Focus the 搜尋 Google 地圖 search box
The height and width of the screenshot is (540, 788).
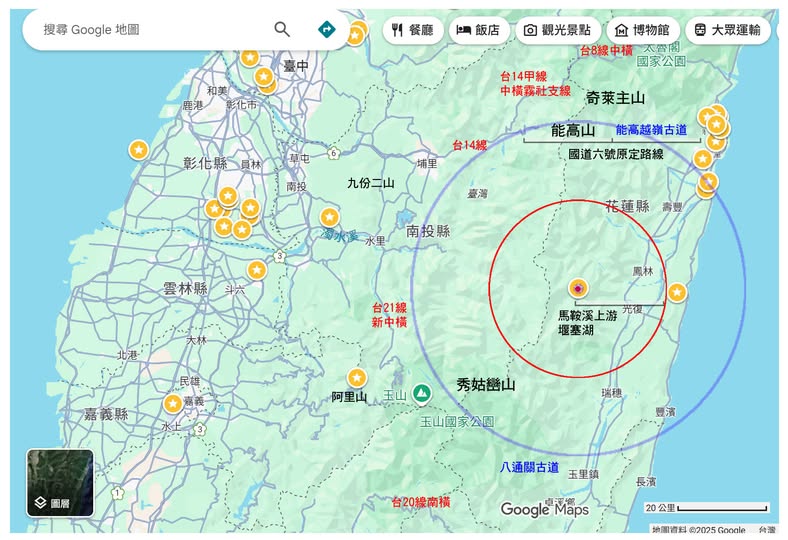pyautogui.click(x=150, y=30)
